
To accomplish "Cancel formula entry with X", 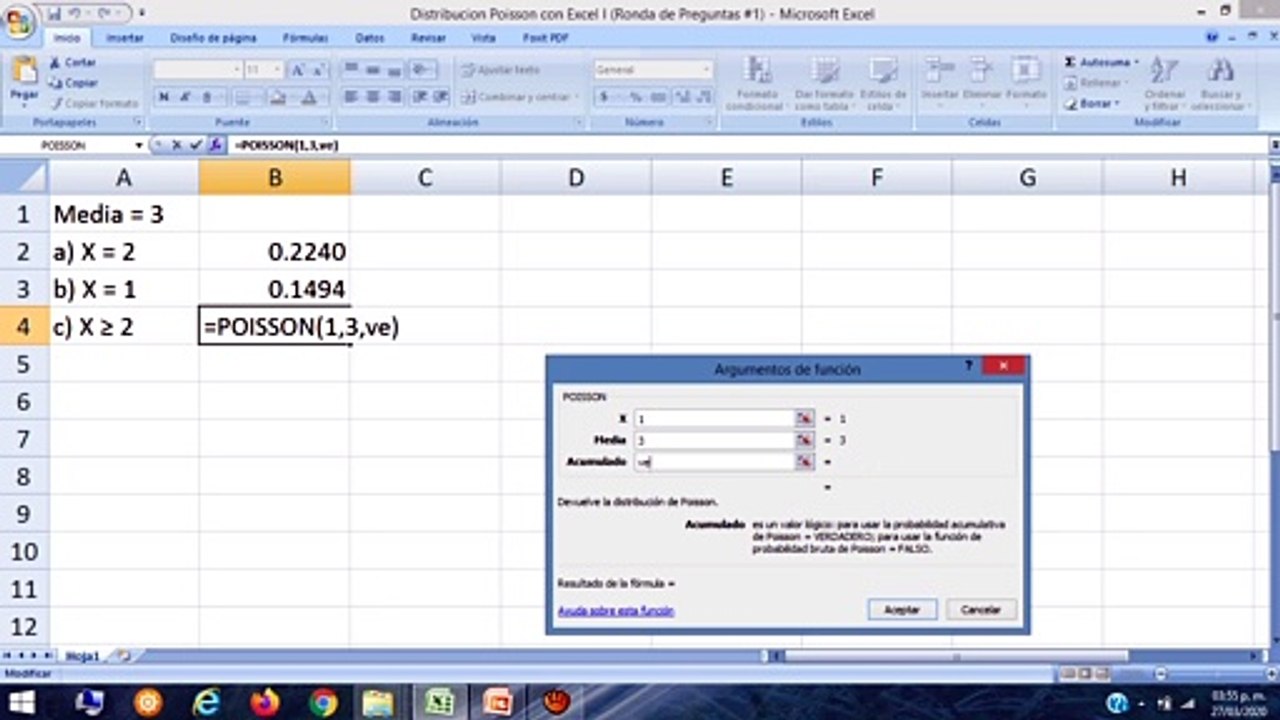I will click(x=177, y=145).
